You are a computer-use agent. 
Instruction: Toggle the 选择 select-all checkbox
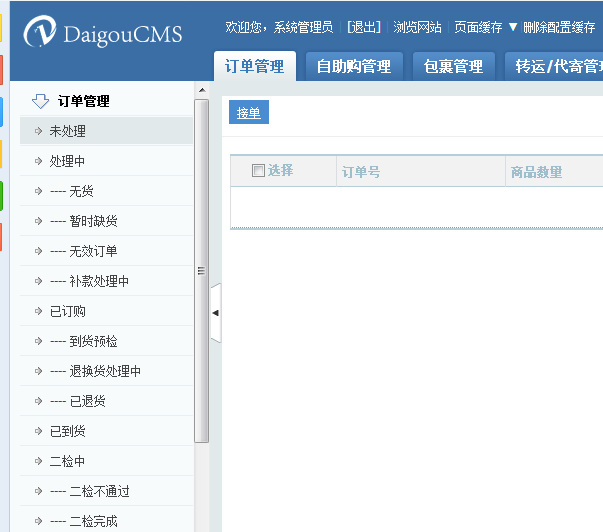(258, 170)
